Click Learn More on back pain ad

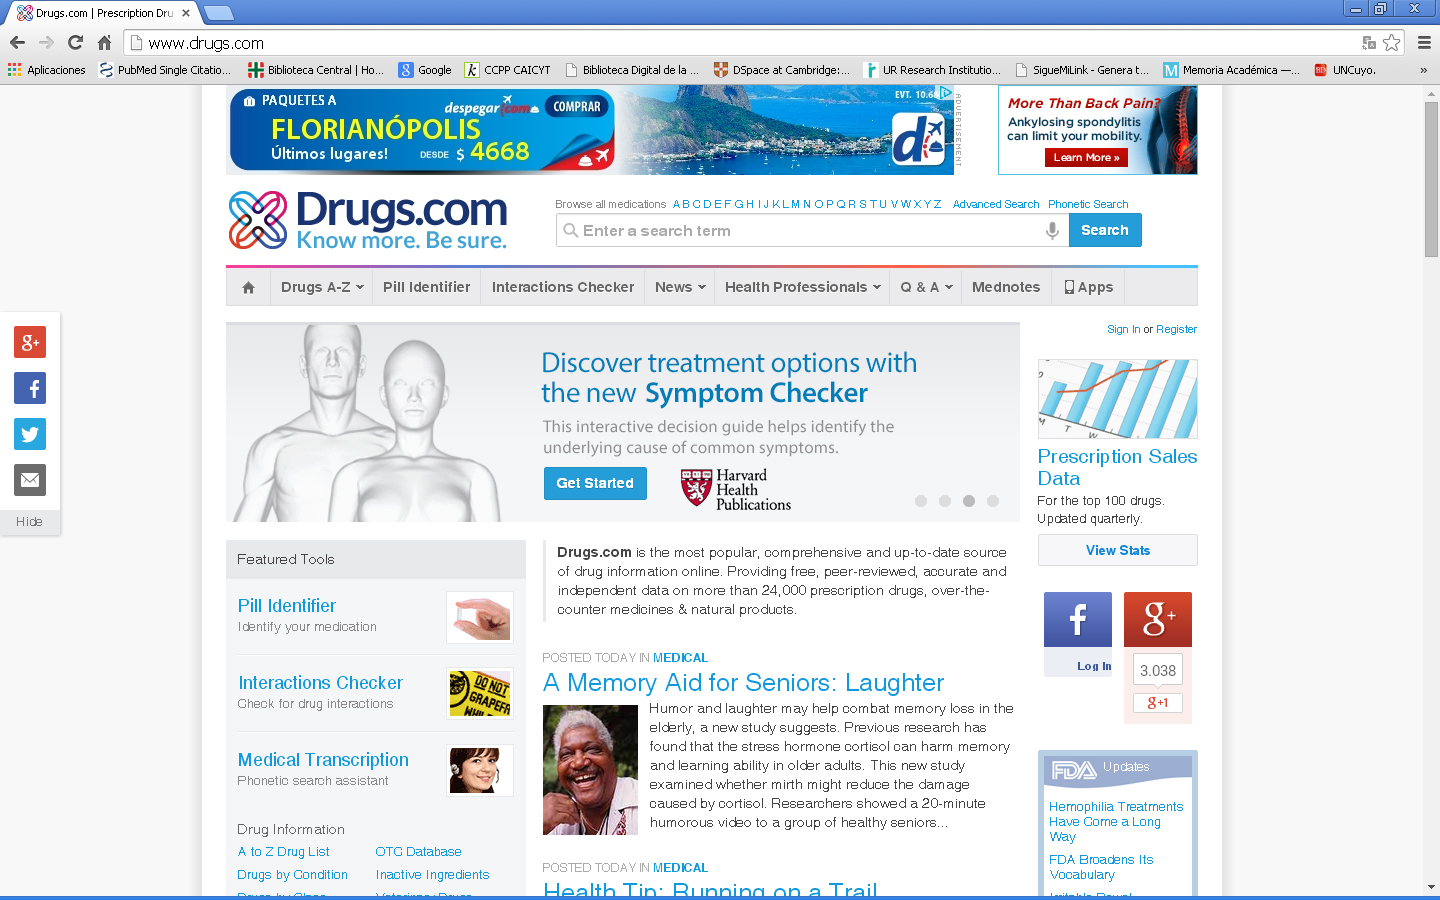tap(1087, 158)
